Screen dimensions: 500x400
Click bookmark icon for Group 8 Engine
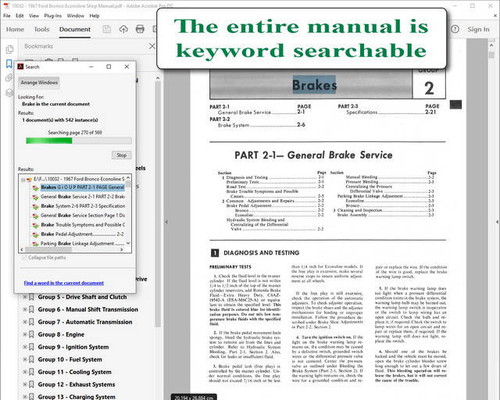click(x=32, y=334)
